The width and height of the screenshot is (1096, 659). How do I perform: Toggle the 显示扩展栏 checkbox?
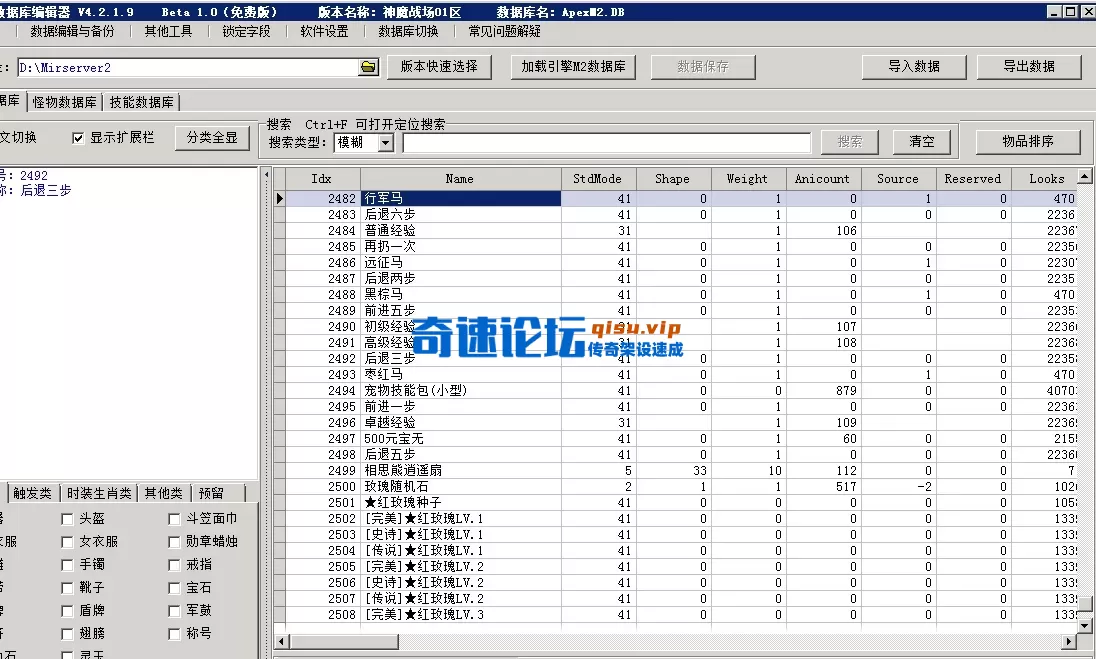(x=77, y=139)
